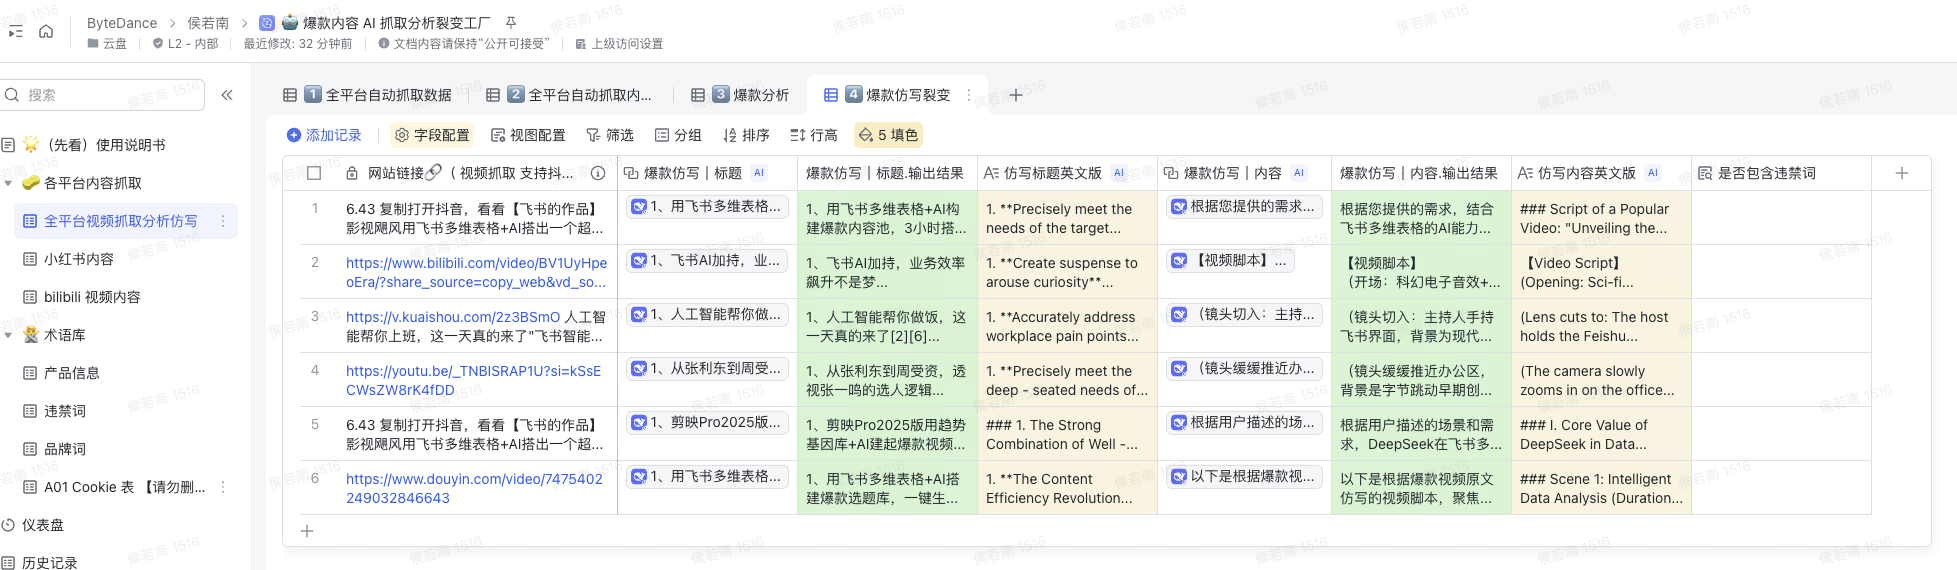
Task: Collapse the 术语库 folder
Action: [9, 335]
